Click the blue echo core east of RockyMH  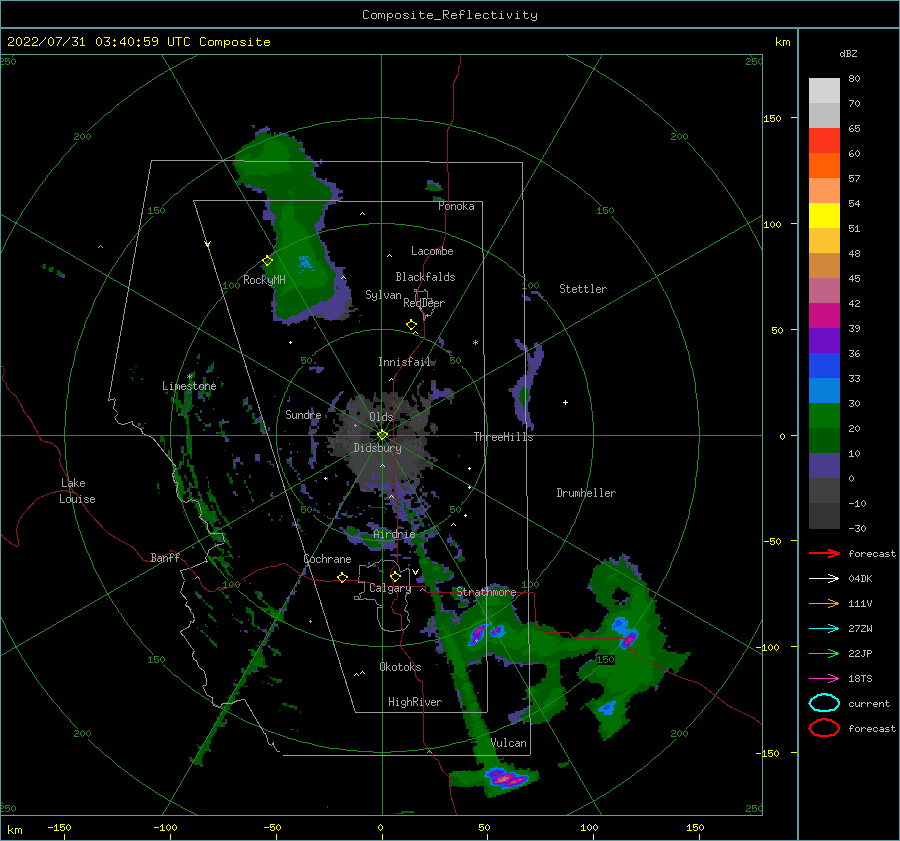click(305, 262)
